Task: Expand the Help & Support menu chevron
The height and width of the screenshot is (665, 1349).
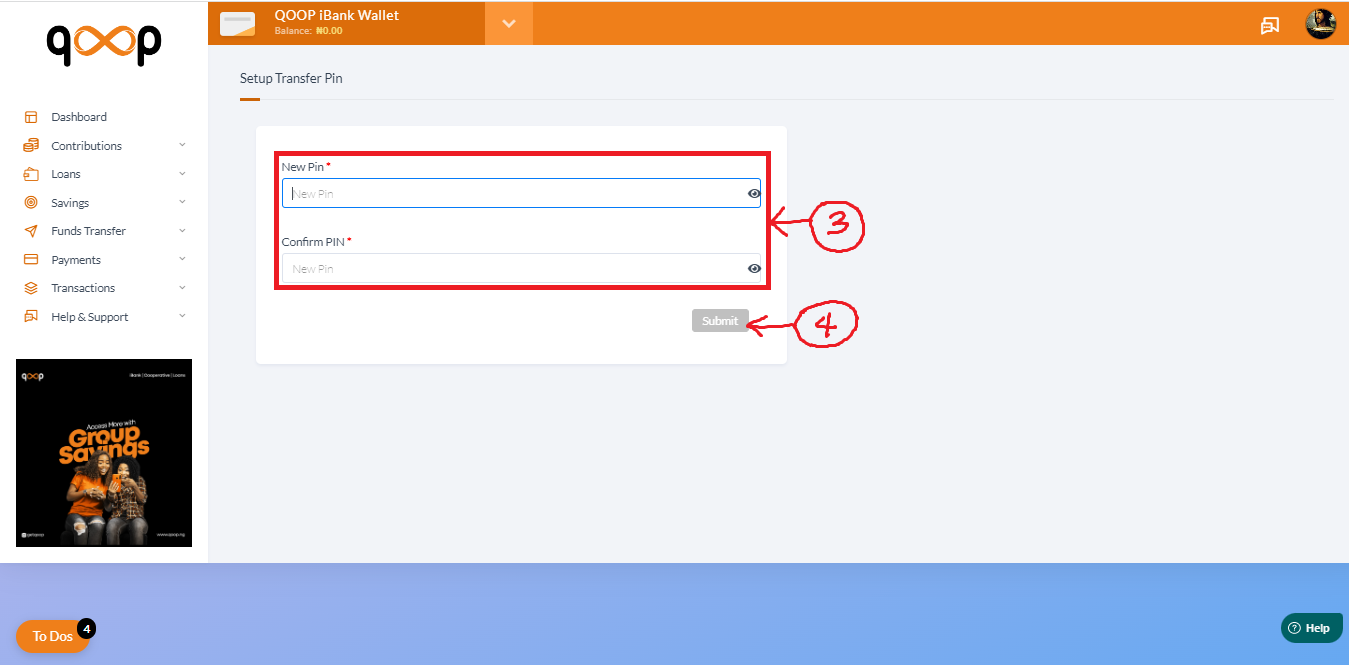Action: (182, 316)
